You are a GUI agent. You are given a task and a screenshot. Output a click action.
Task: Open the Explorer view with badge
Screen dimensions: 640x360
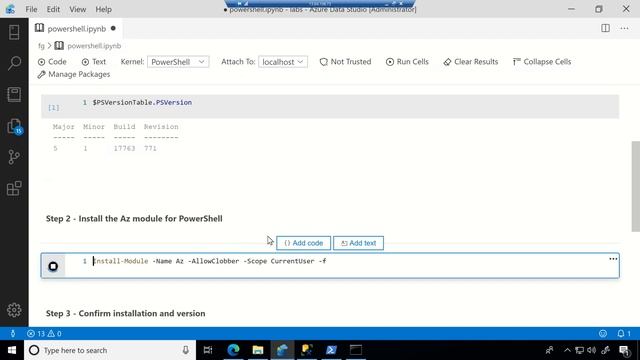pos(15,126)
